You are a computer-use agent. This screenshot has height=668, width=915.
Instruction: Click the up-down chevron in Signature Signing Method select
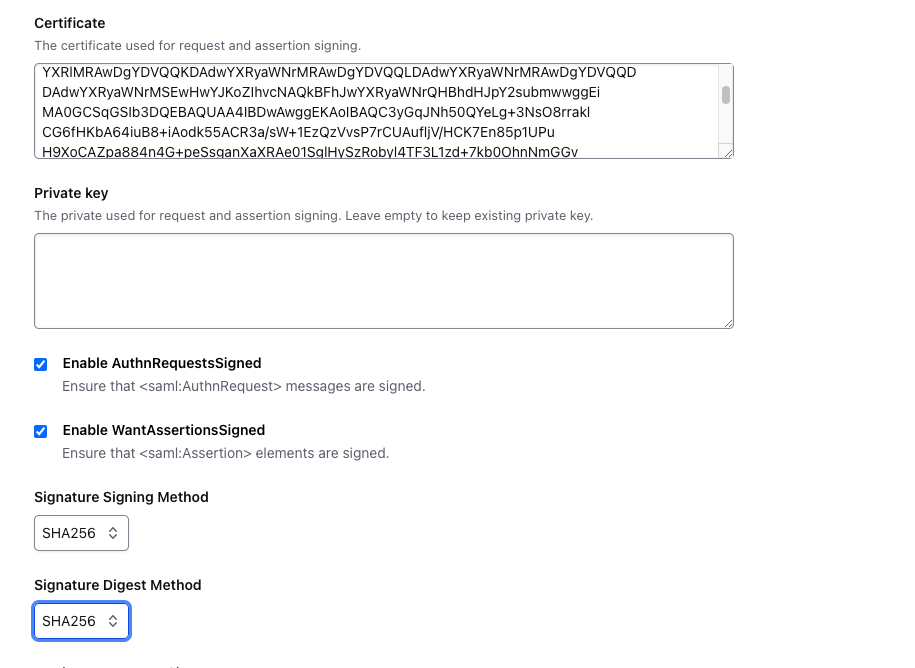point(113,534)
